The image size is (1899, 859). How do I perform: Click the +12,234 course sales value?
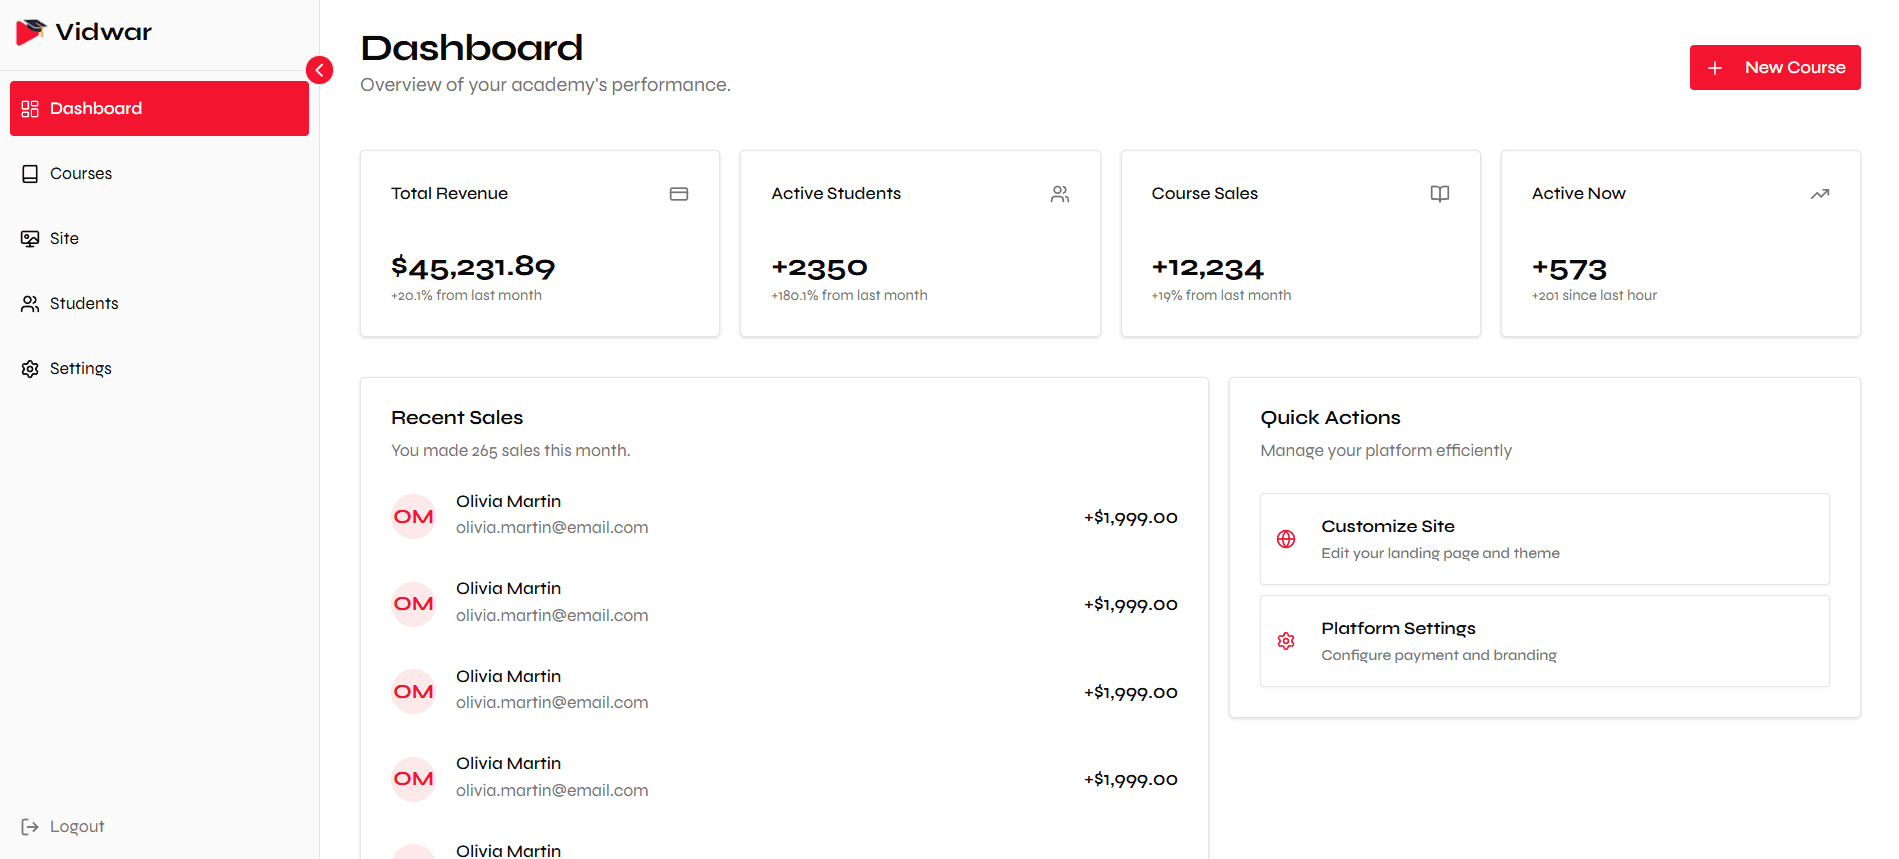[1207, 268]
